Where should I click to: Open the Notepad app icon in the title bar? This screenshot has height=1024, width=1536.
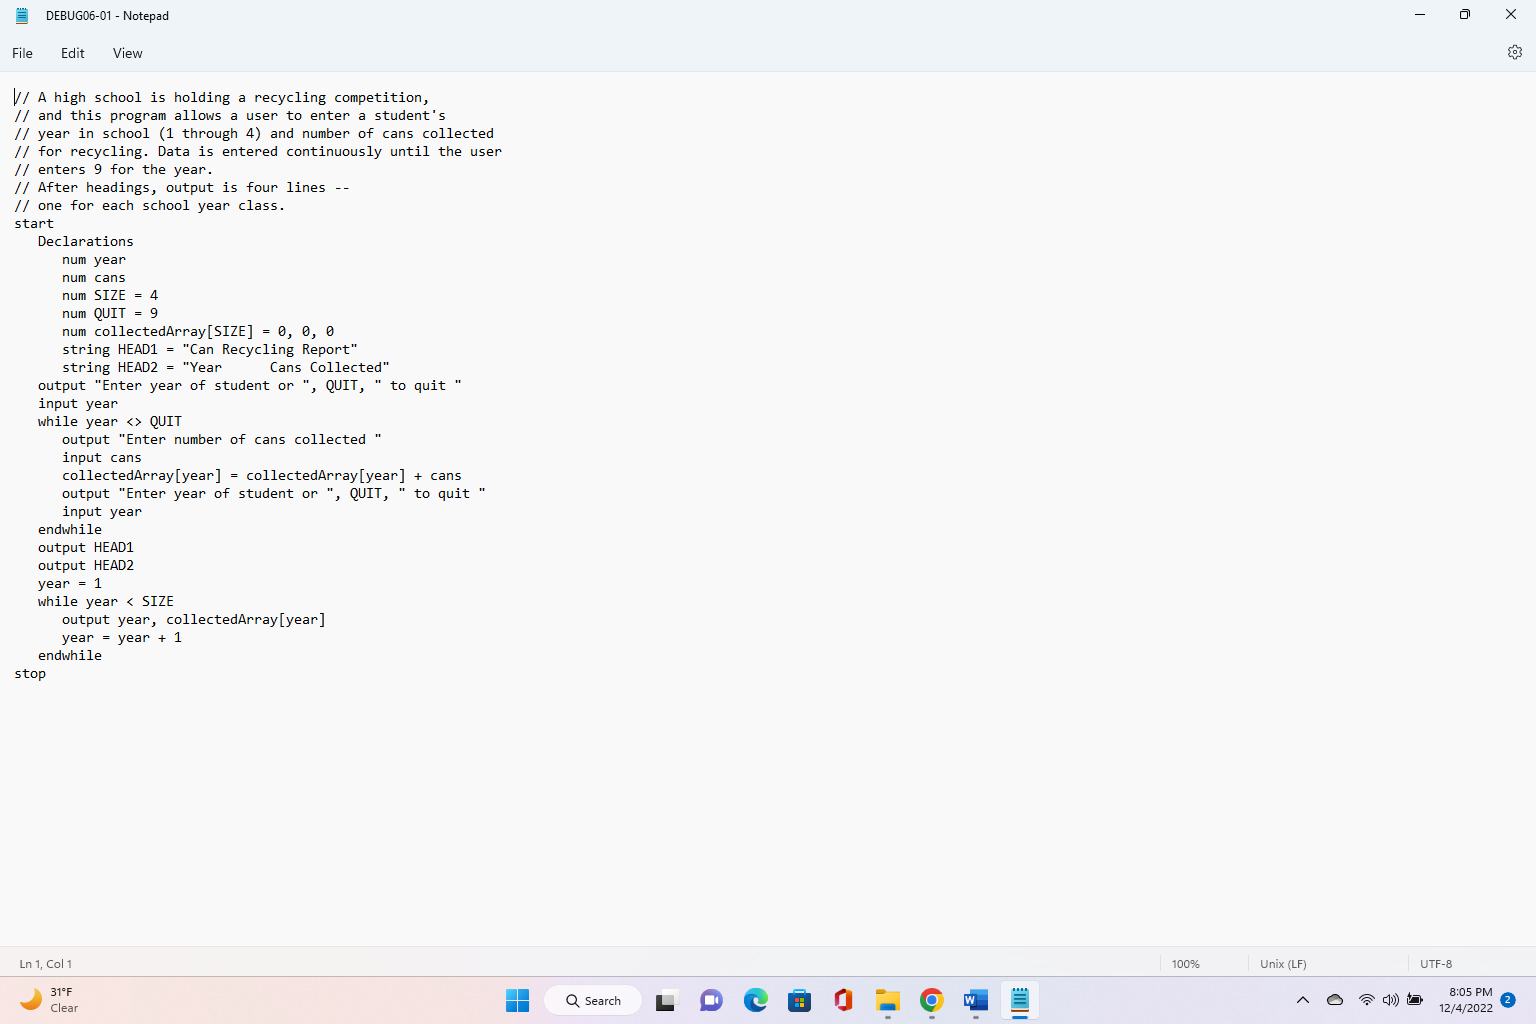click(21, 15)
